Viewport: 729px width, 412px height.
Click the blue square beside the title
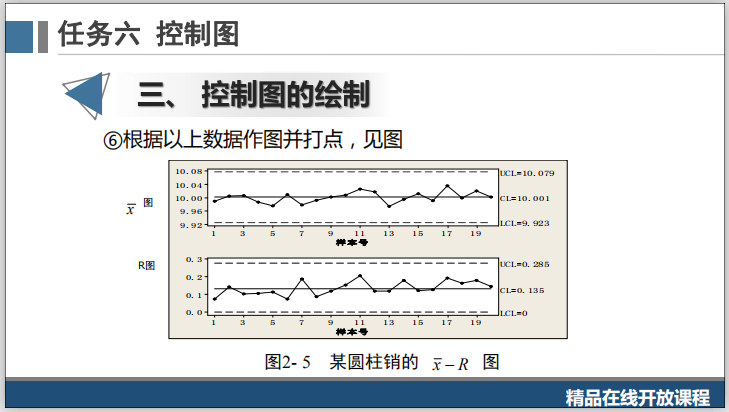click(18, 35)
